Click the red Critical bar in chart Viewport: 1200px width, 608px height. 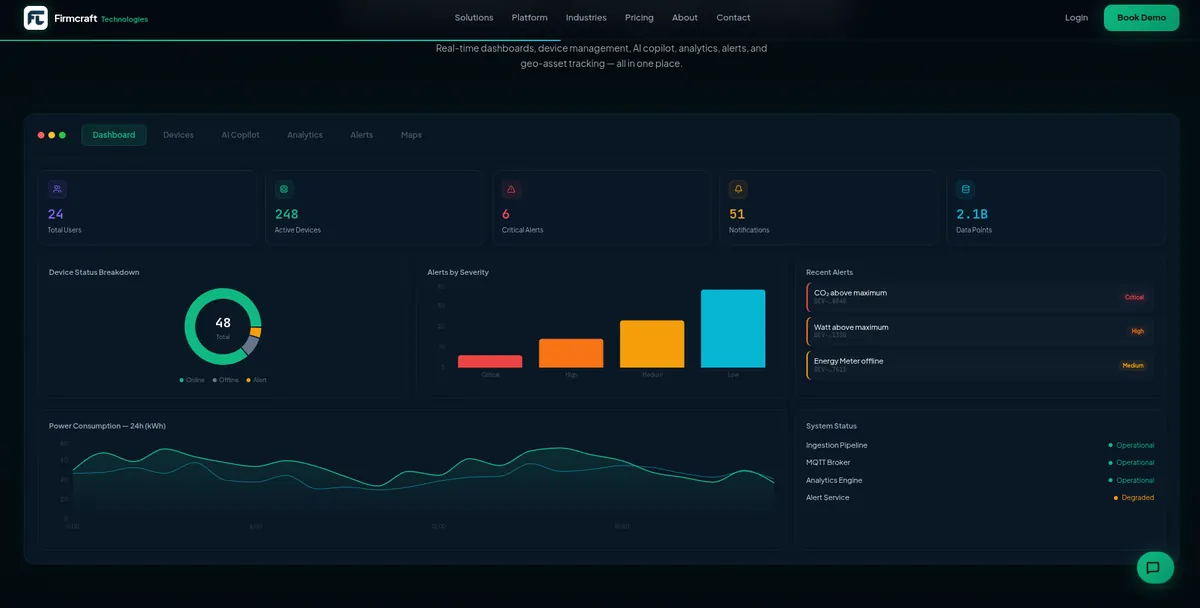[x=490, y=362]
